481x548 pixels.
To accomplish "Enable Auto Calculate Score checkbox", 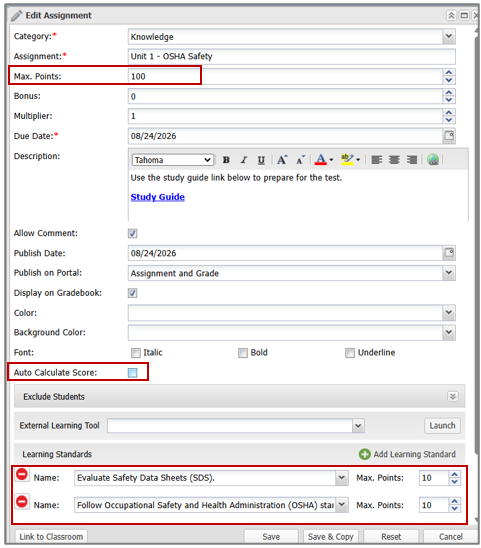I will tap(132, 373).
